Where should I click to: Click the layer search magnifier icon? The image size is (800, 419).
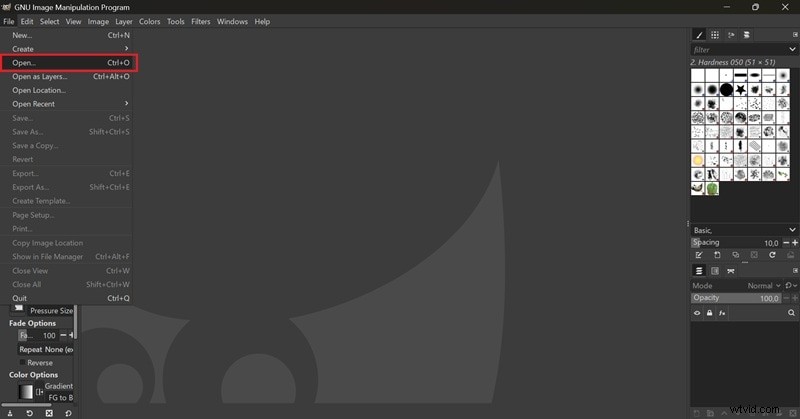point(790,313)
